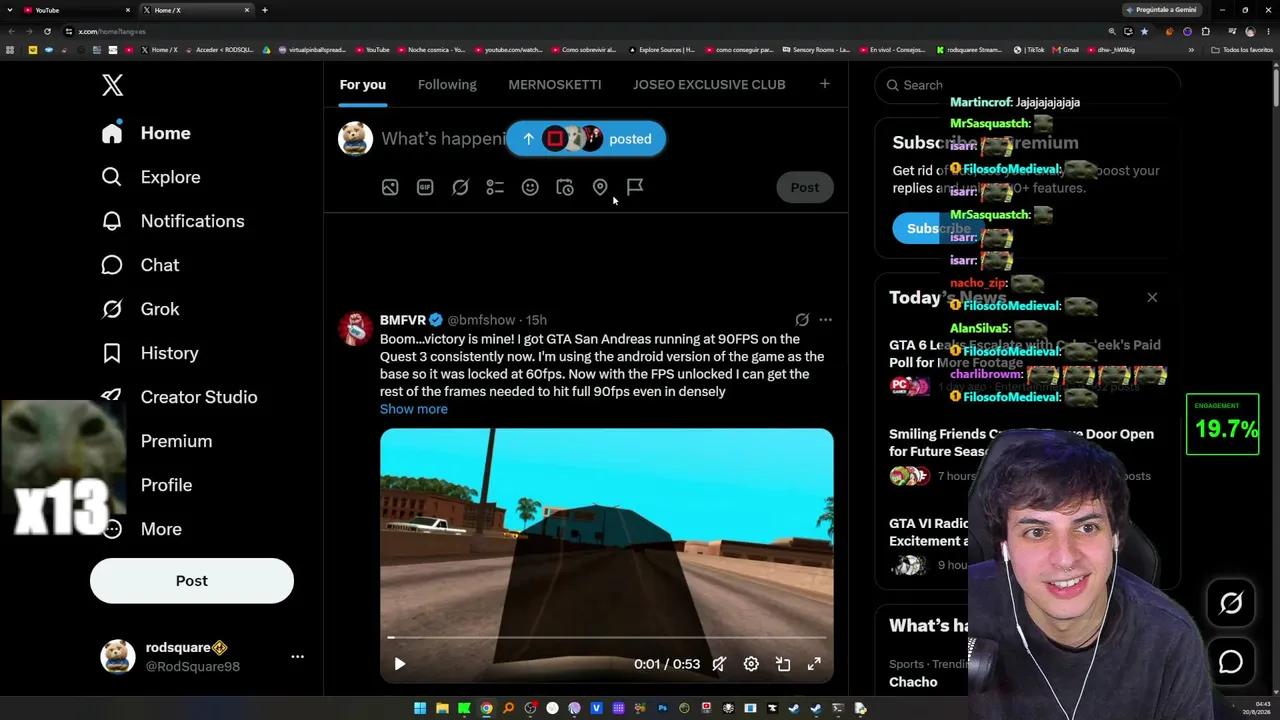This screenshot has width=1280, height=720.
Task: Go to Explore in the sidebar
Action: pyautogui.click(x=151, y=177)
